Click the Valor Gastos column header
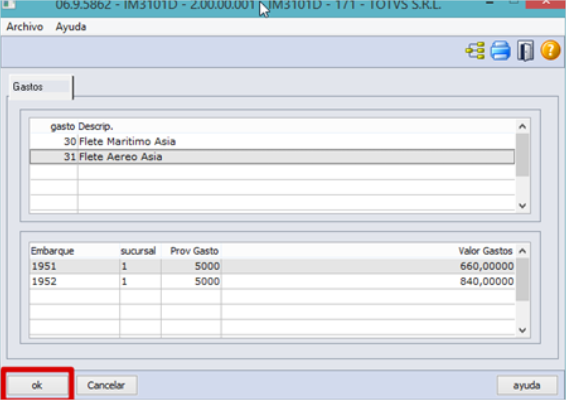Screen dimensions: 566x400 click(x=368, y=251)
